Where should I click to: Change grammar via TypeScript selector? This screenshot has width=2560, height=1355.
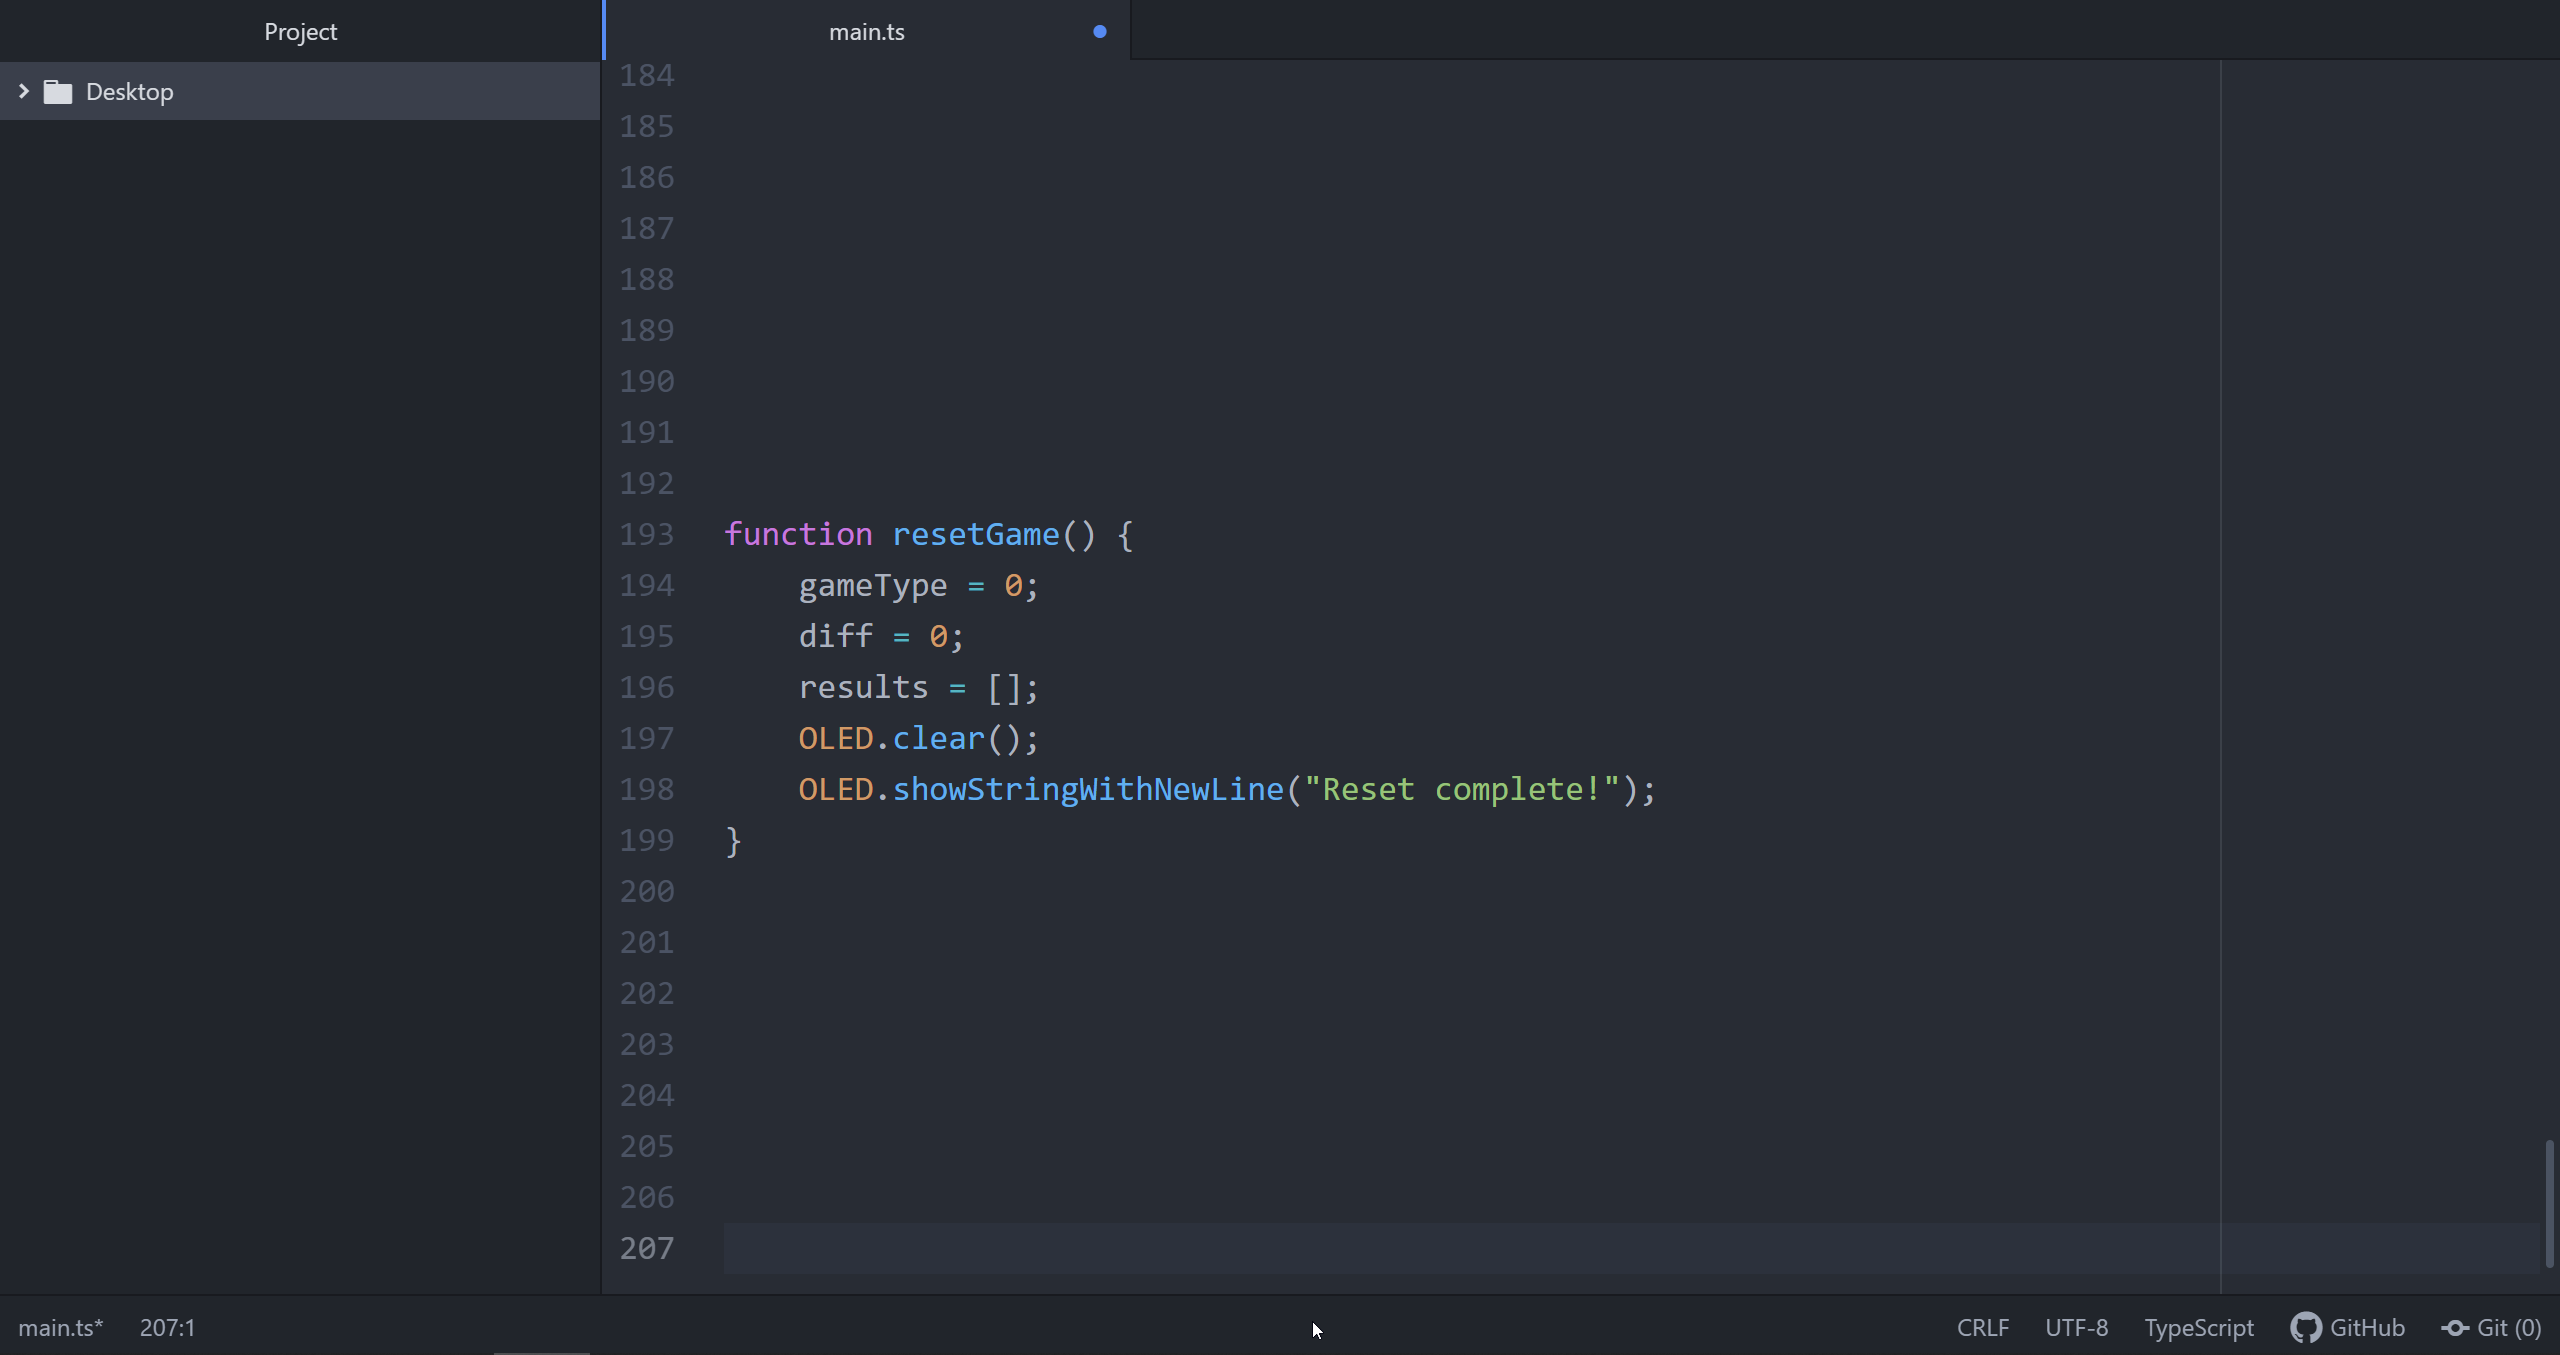(x=2198, y=1328)
